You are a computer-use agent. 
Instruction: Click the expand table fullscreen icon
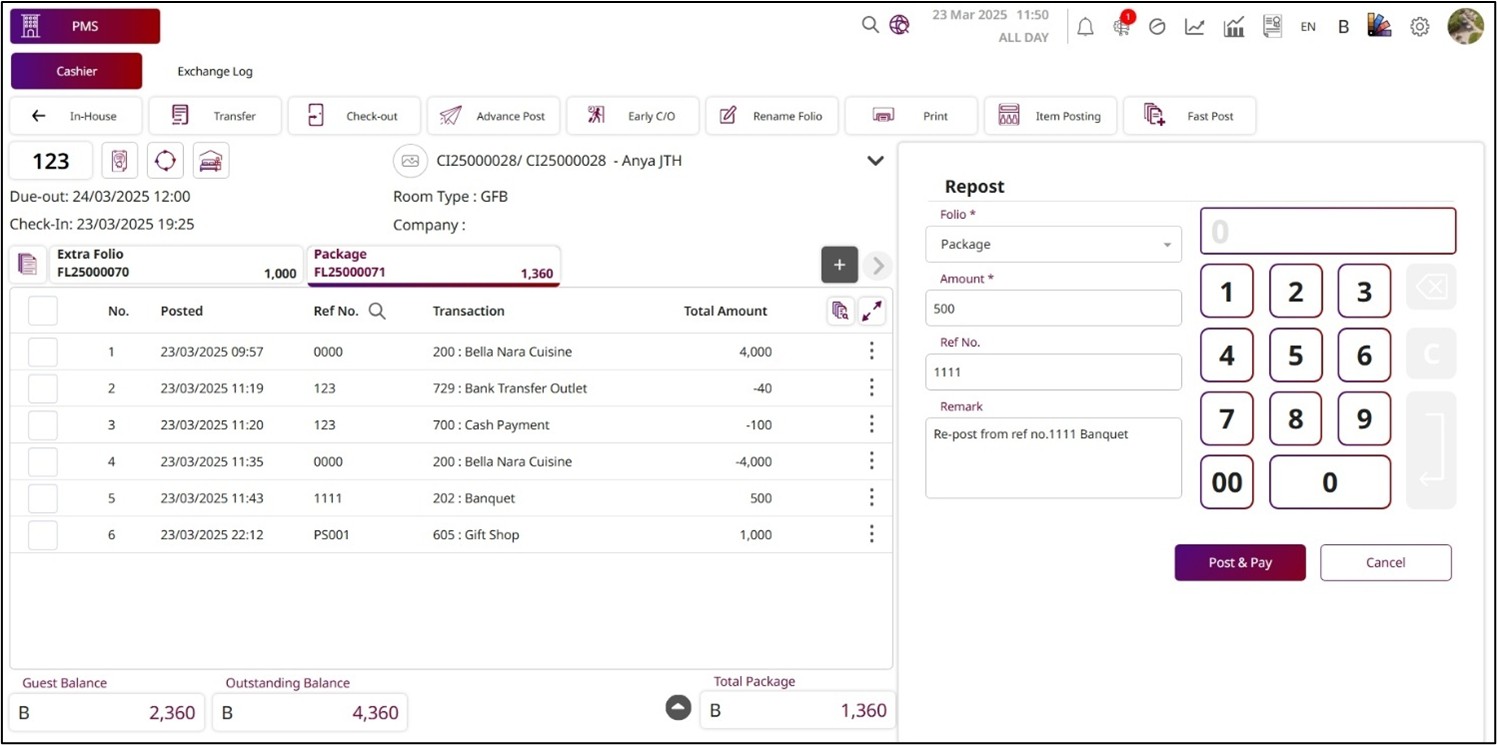872,311
